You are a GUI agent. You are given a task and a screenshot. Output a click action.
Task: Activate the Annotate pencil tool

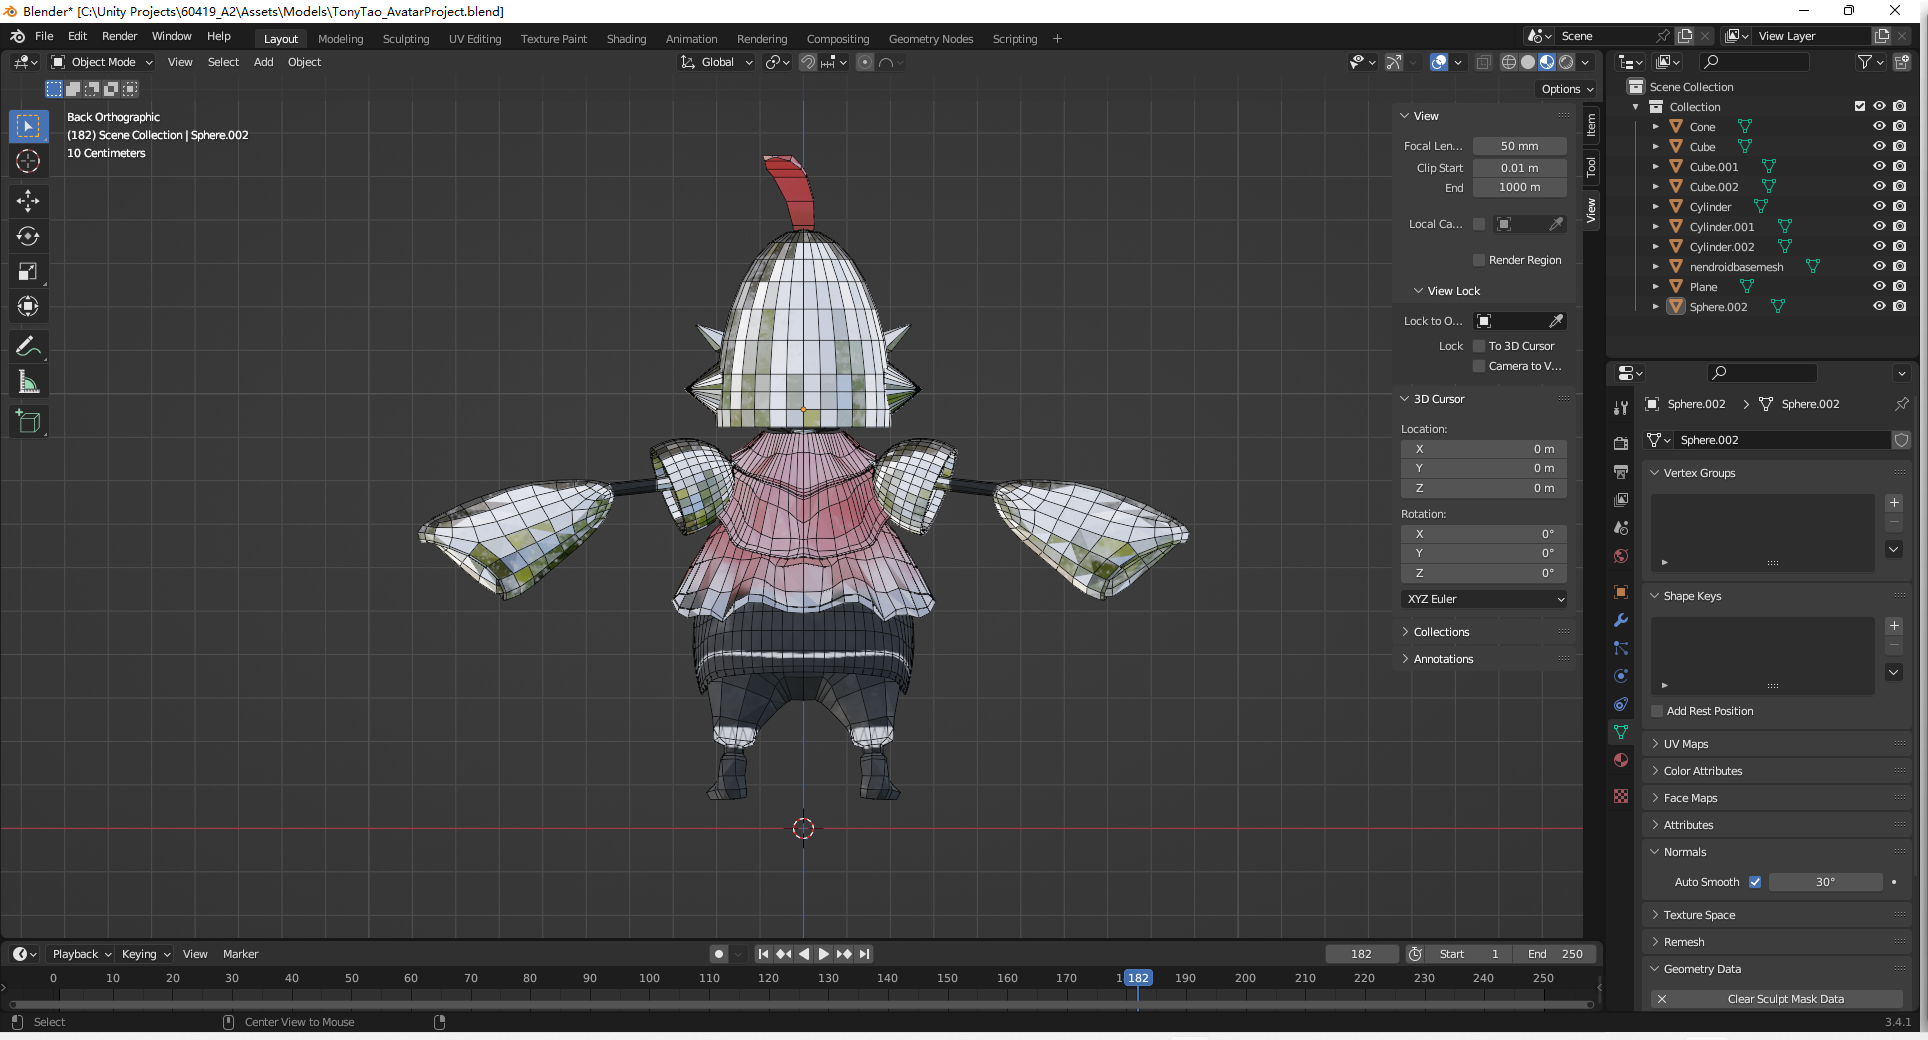click(x=28, y=347)
